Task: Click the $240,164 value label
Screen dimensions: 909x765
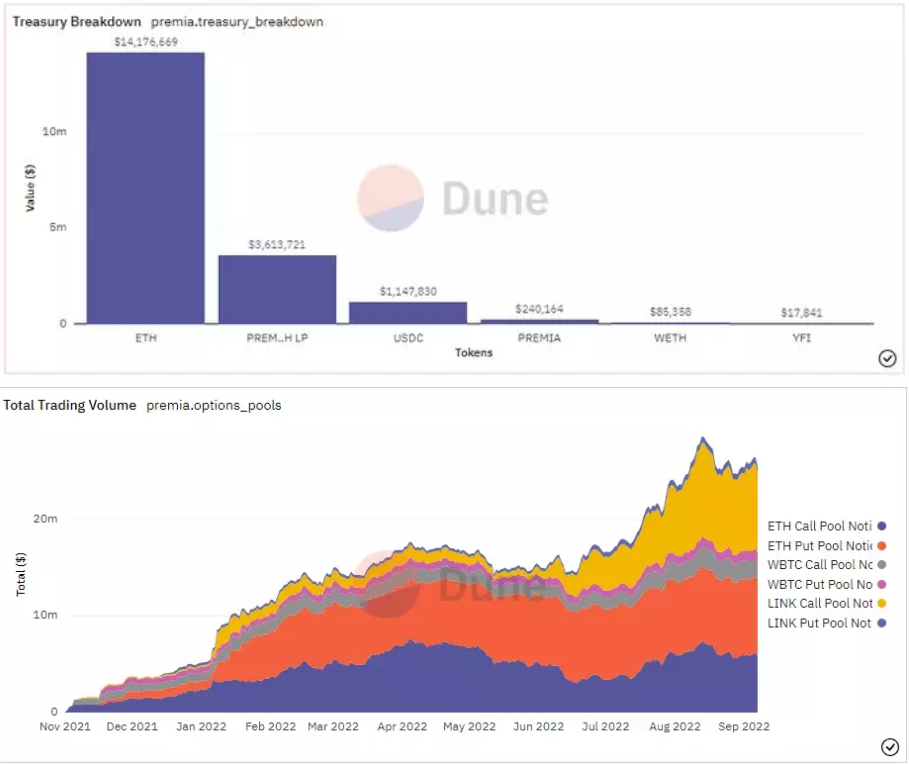Action: [x=539, y=309]
